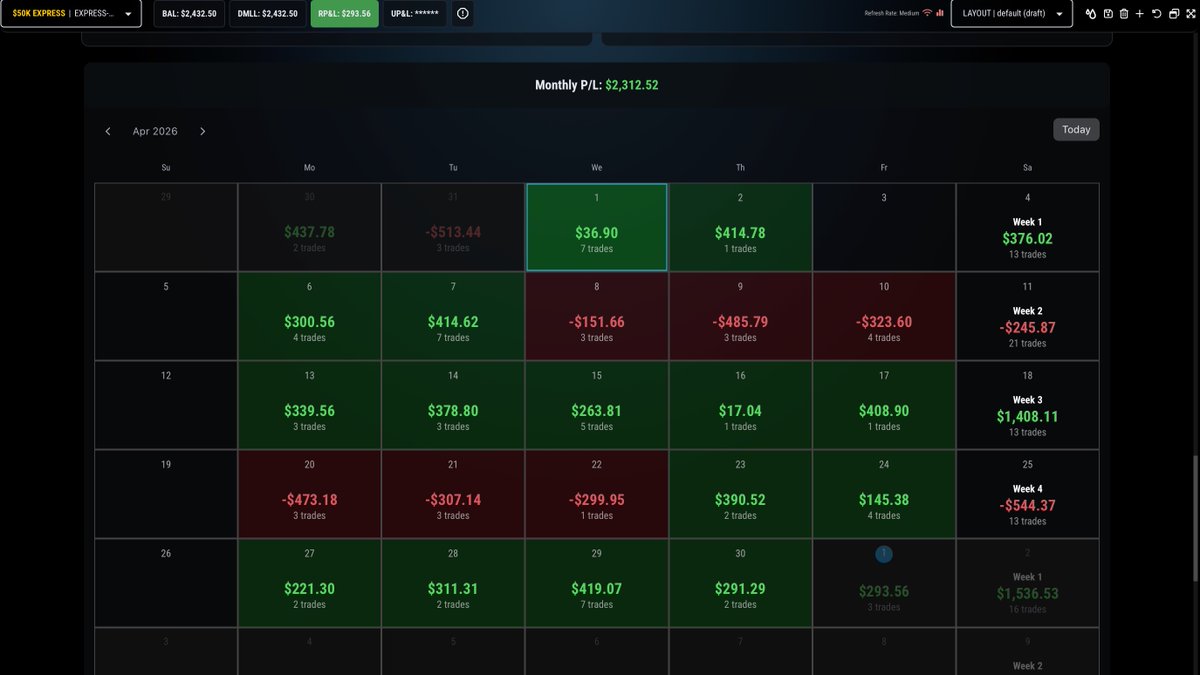Click the Refresh Rate: Medium label
1200x675 pixels.
point(892,13)
